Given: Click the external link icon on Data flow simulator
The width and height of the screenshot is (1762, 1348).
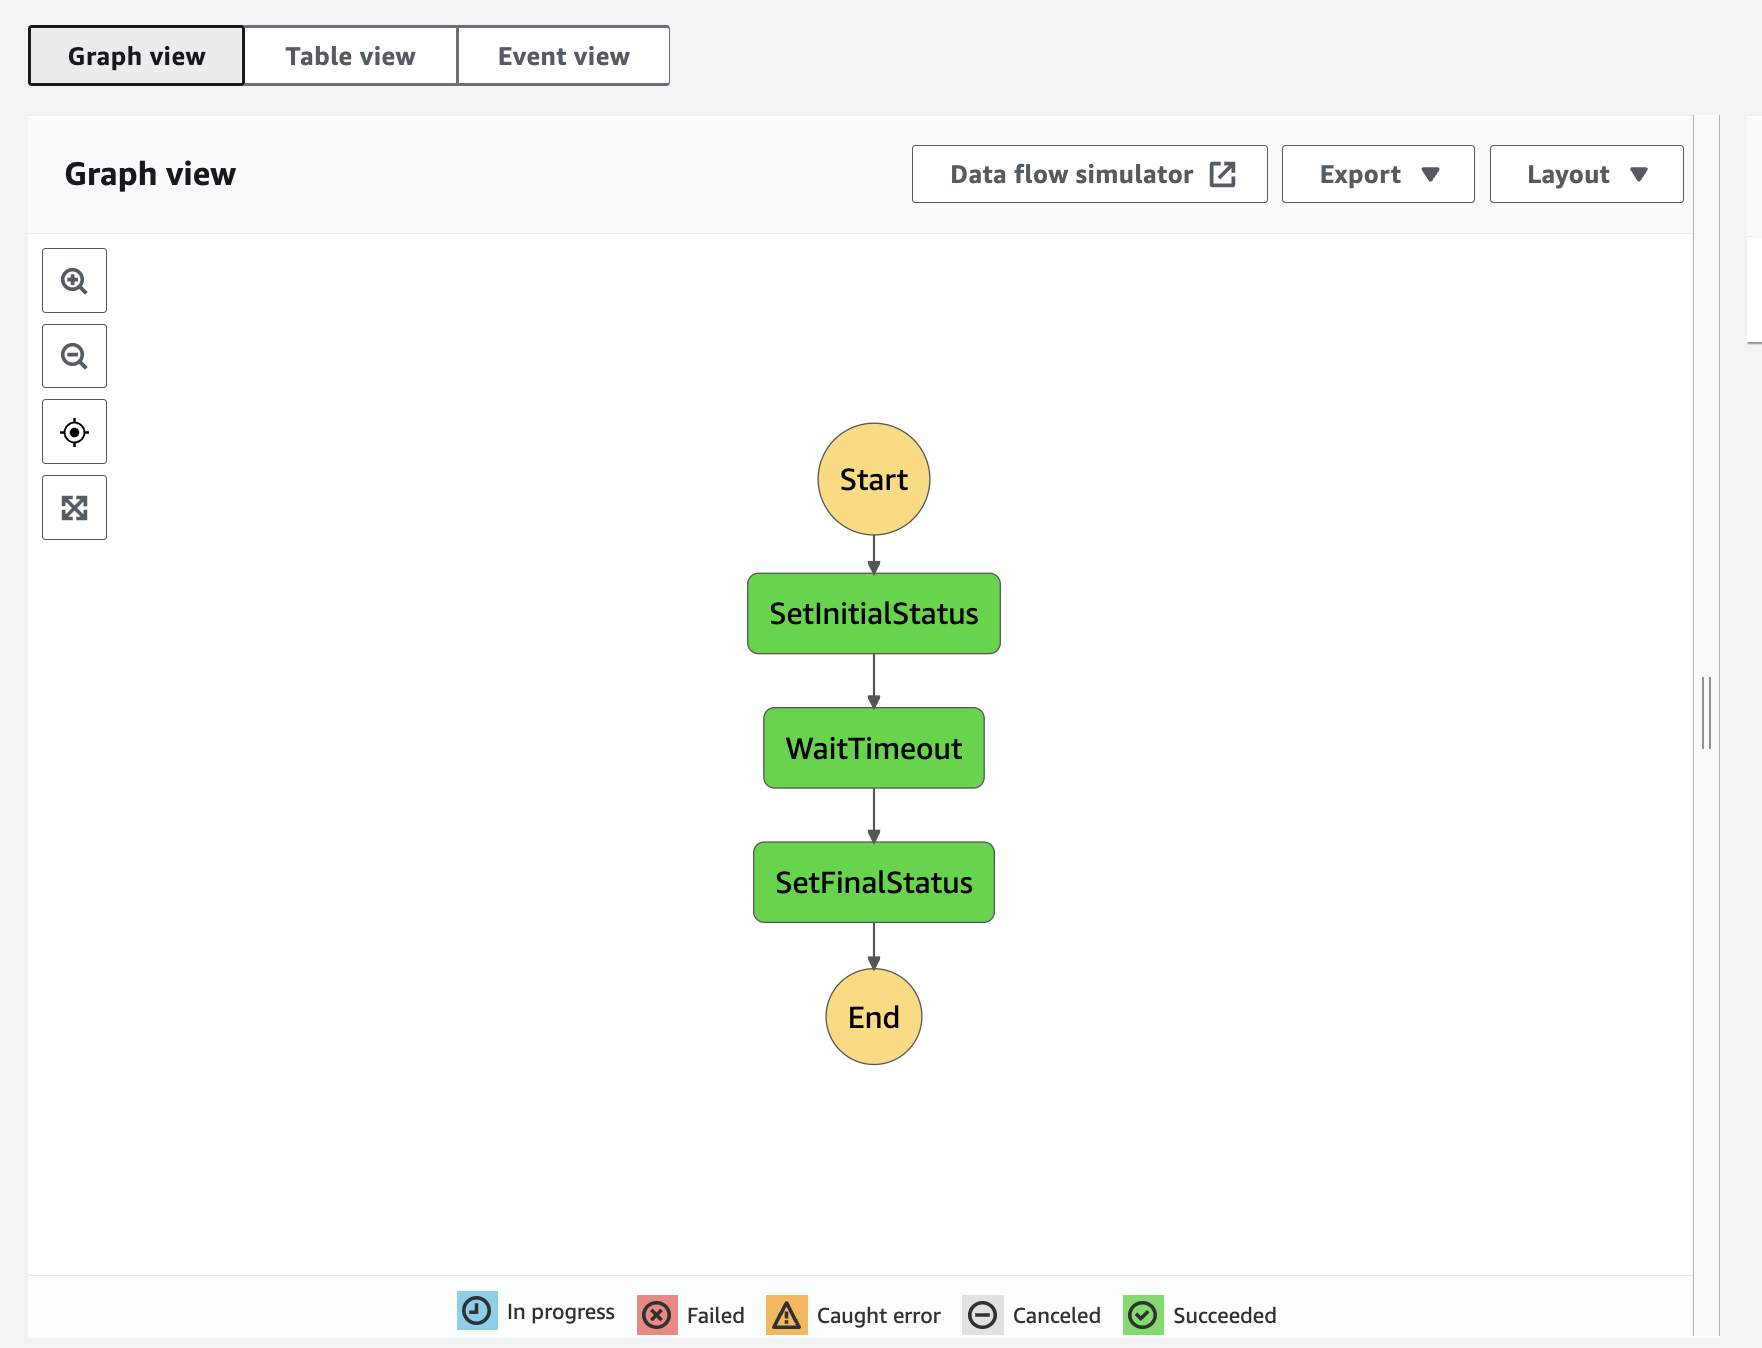Looking at the screenshot, I should 1222,173.
